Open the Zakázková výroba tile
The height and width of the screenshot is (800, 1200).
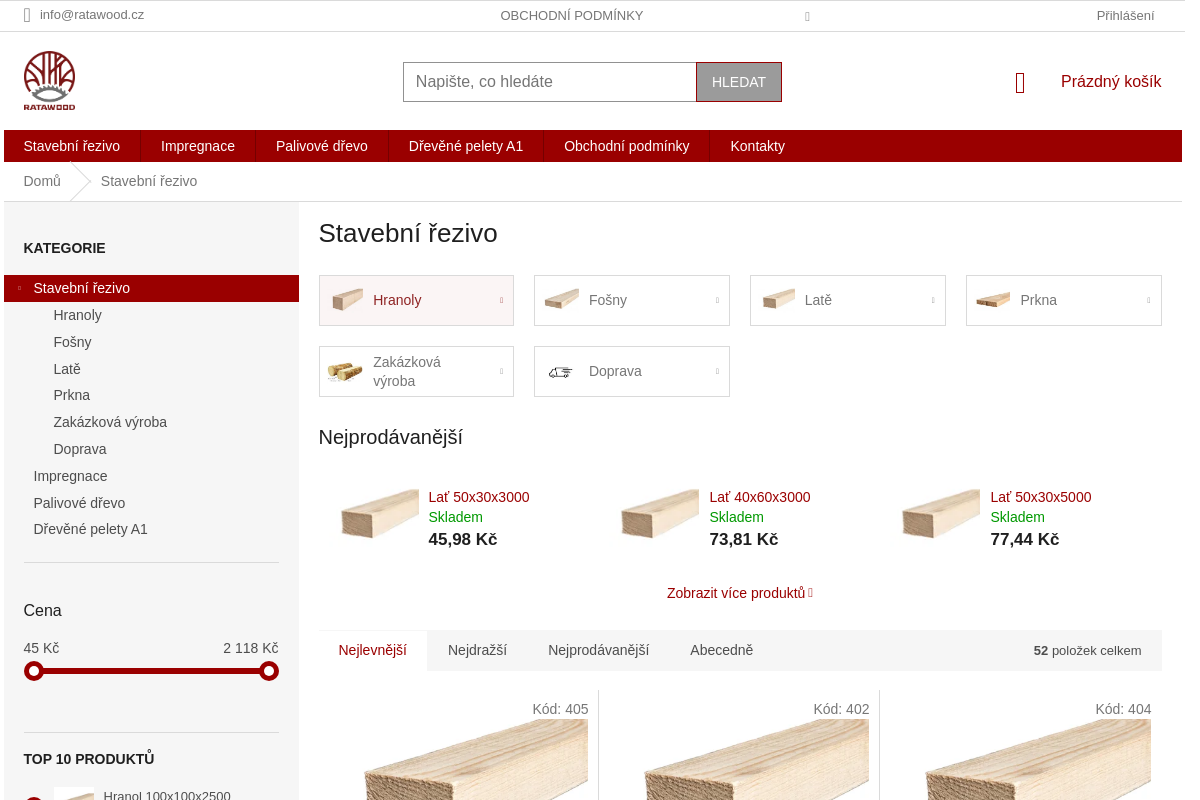coord(416,371)
